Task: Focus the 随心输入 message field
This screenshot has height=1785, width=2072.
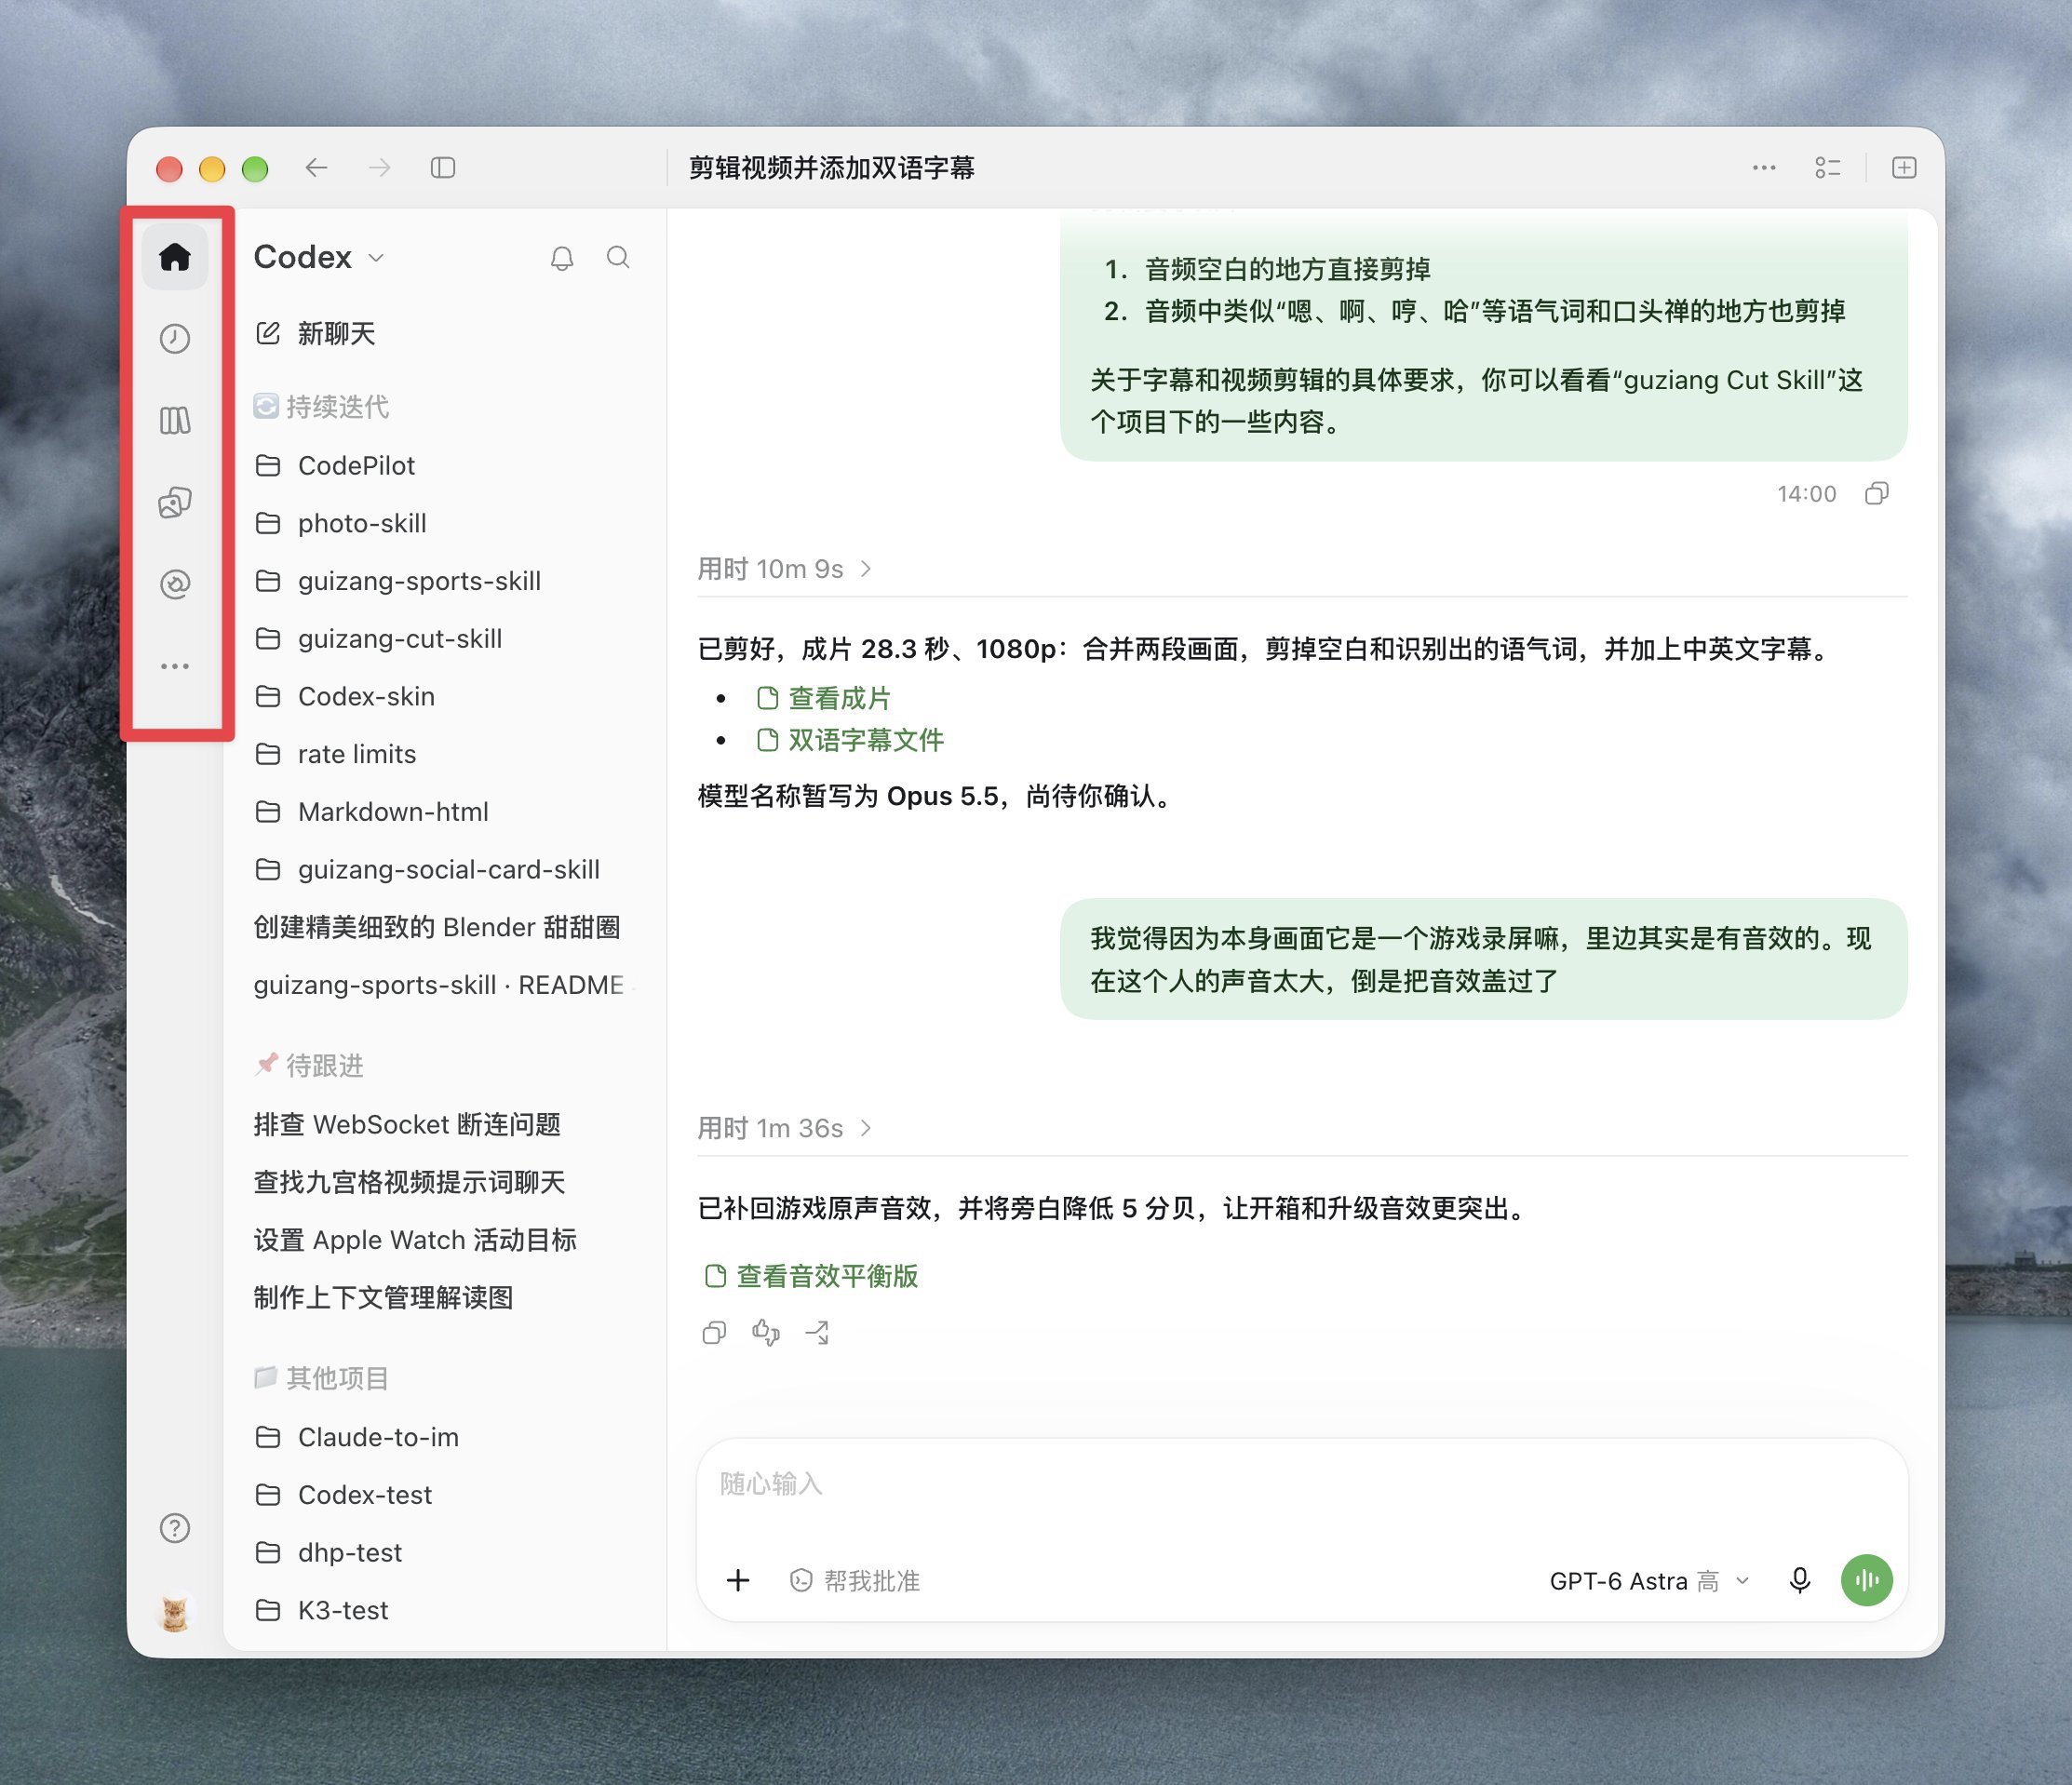Action: pyautogui.click(x=1301, y=1484)
